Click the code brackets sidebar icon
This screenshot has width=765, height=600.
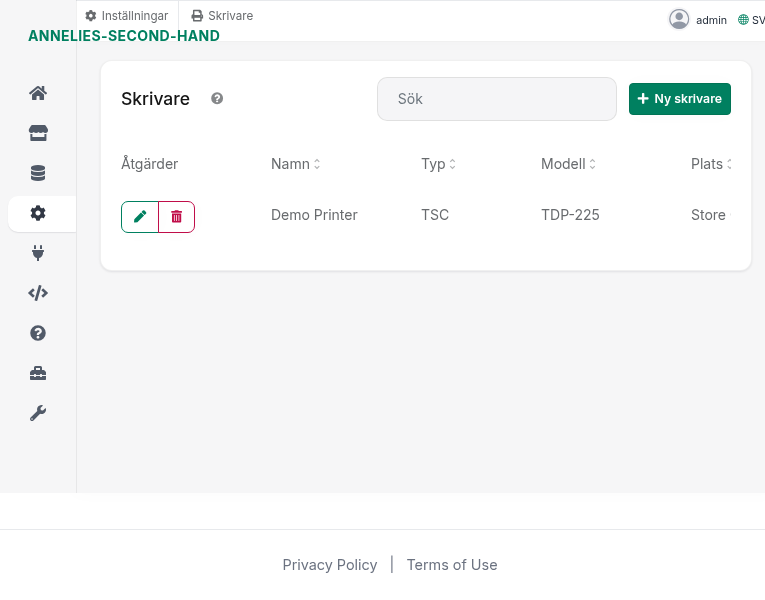38,293
